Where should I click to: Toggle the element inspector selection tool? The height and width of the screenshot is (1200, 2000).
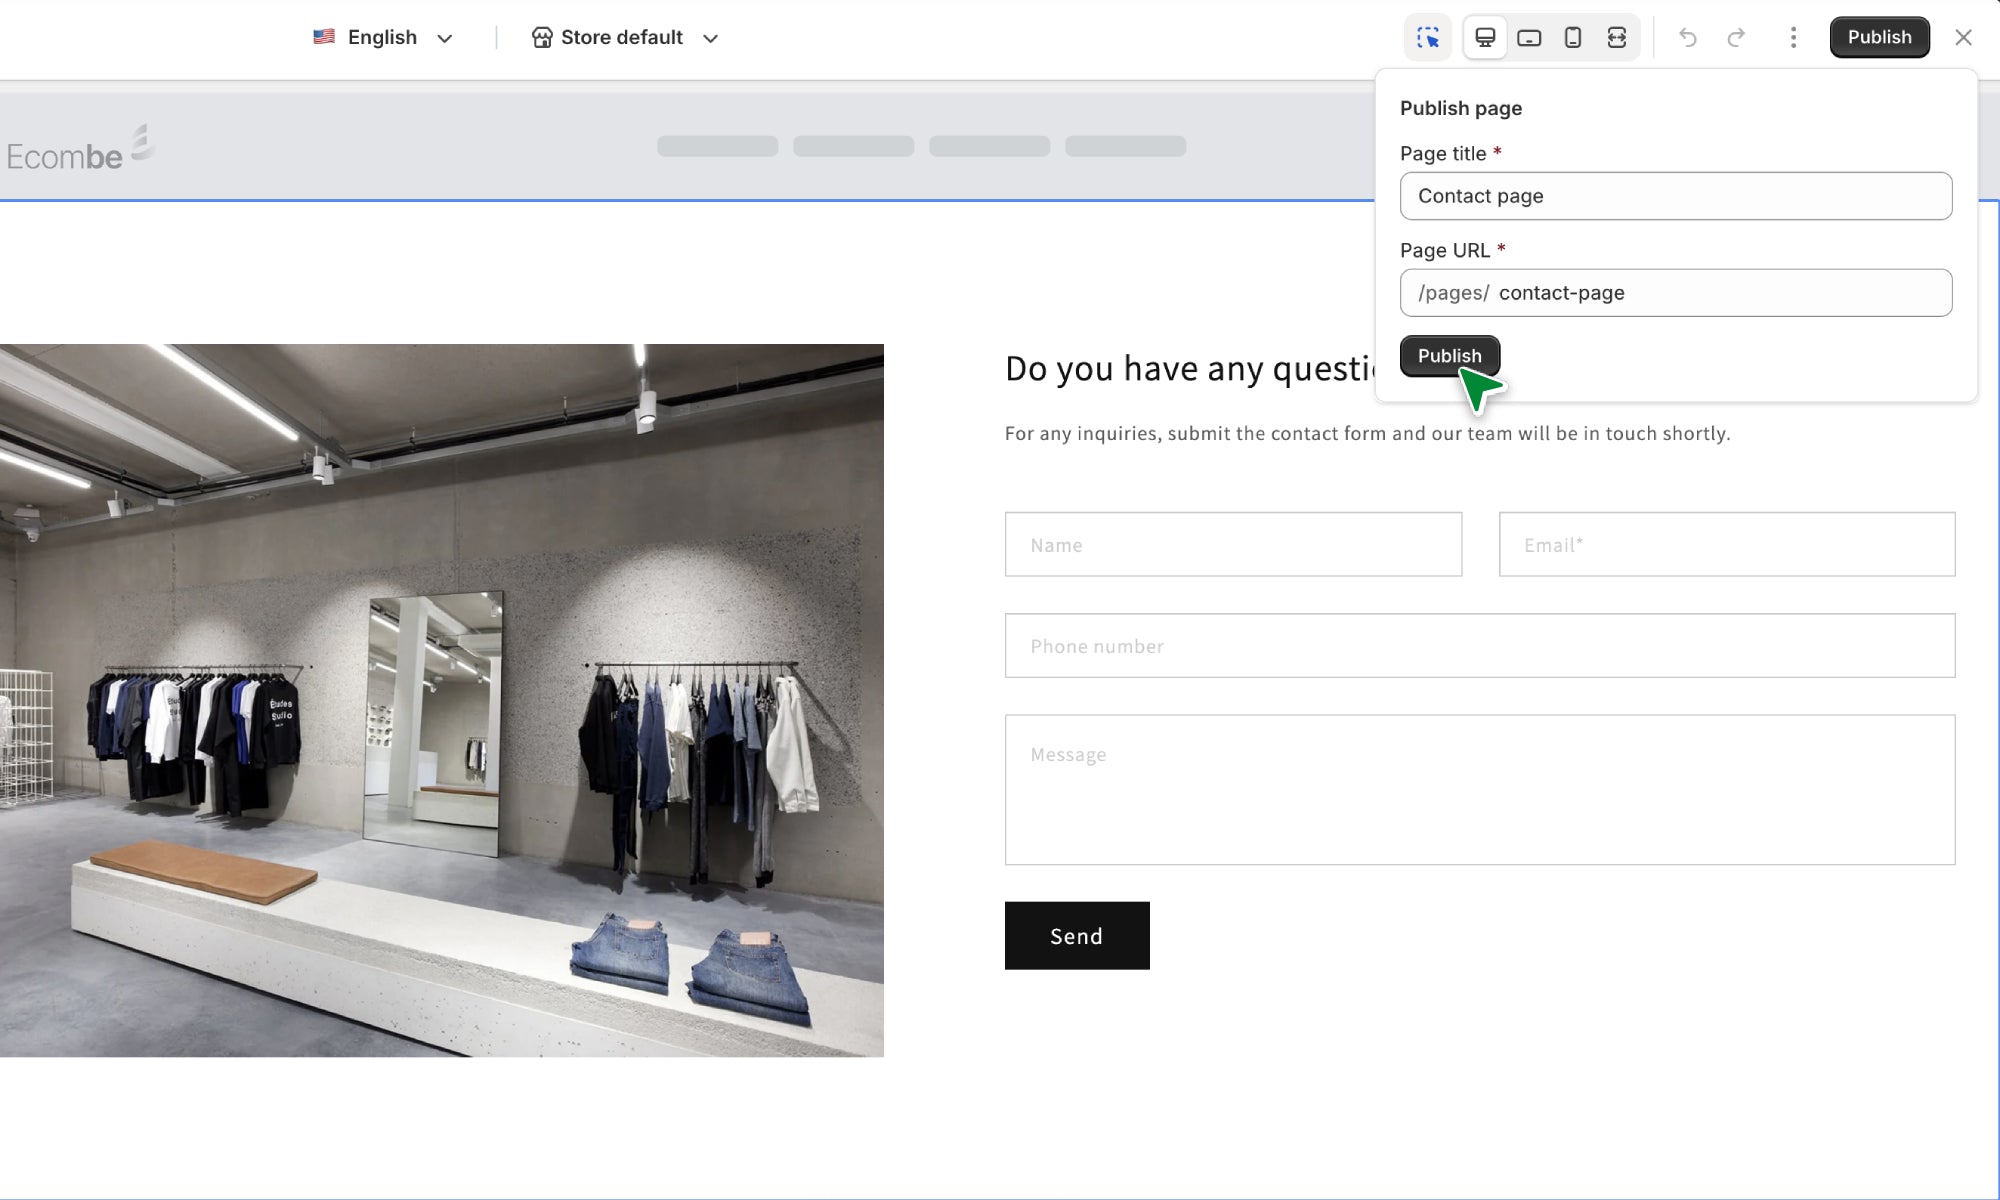coord(1427,38)
